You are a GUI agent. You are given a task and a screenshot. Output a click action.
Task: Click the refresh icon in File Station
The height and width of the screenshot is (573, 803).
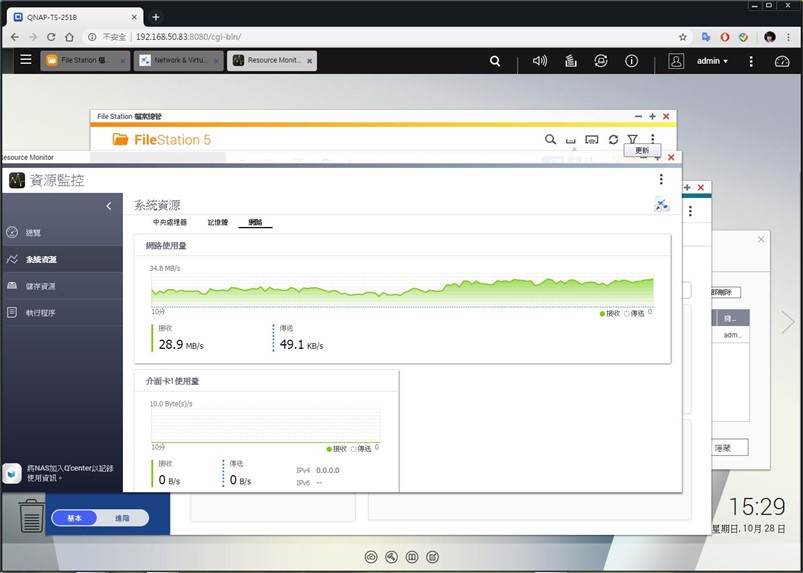point(613,139)
